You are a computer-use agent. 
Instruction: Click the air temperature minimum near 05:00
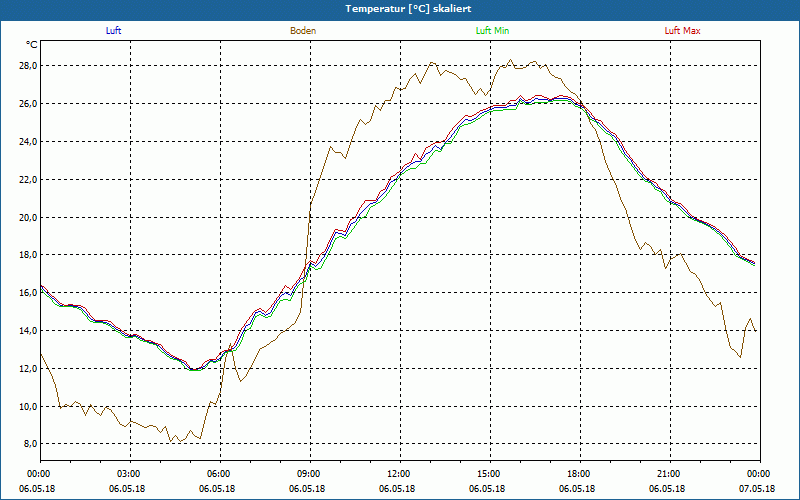pyautogui.click(x=194, y=369)
